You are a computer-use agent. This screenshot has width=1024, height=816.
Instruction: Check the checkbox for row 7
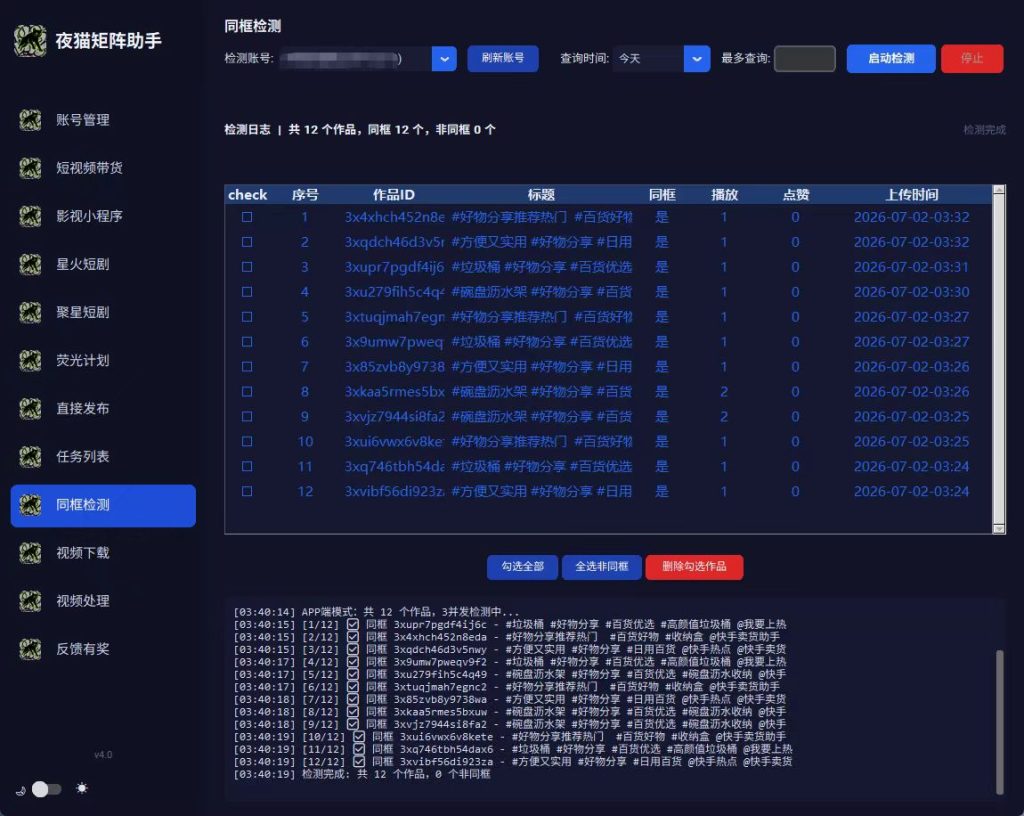tap(247, 366)
